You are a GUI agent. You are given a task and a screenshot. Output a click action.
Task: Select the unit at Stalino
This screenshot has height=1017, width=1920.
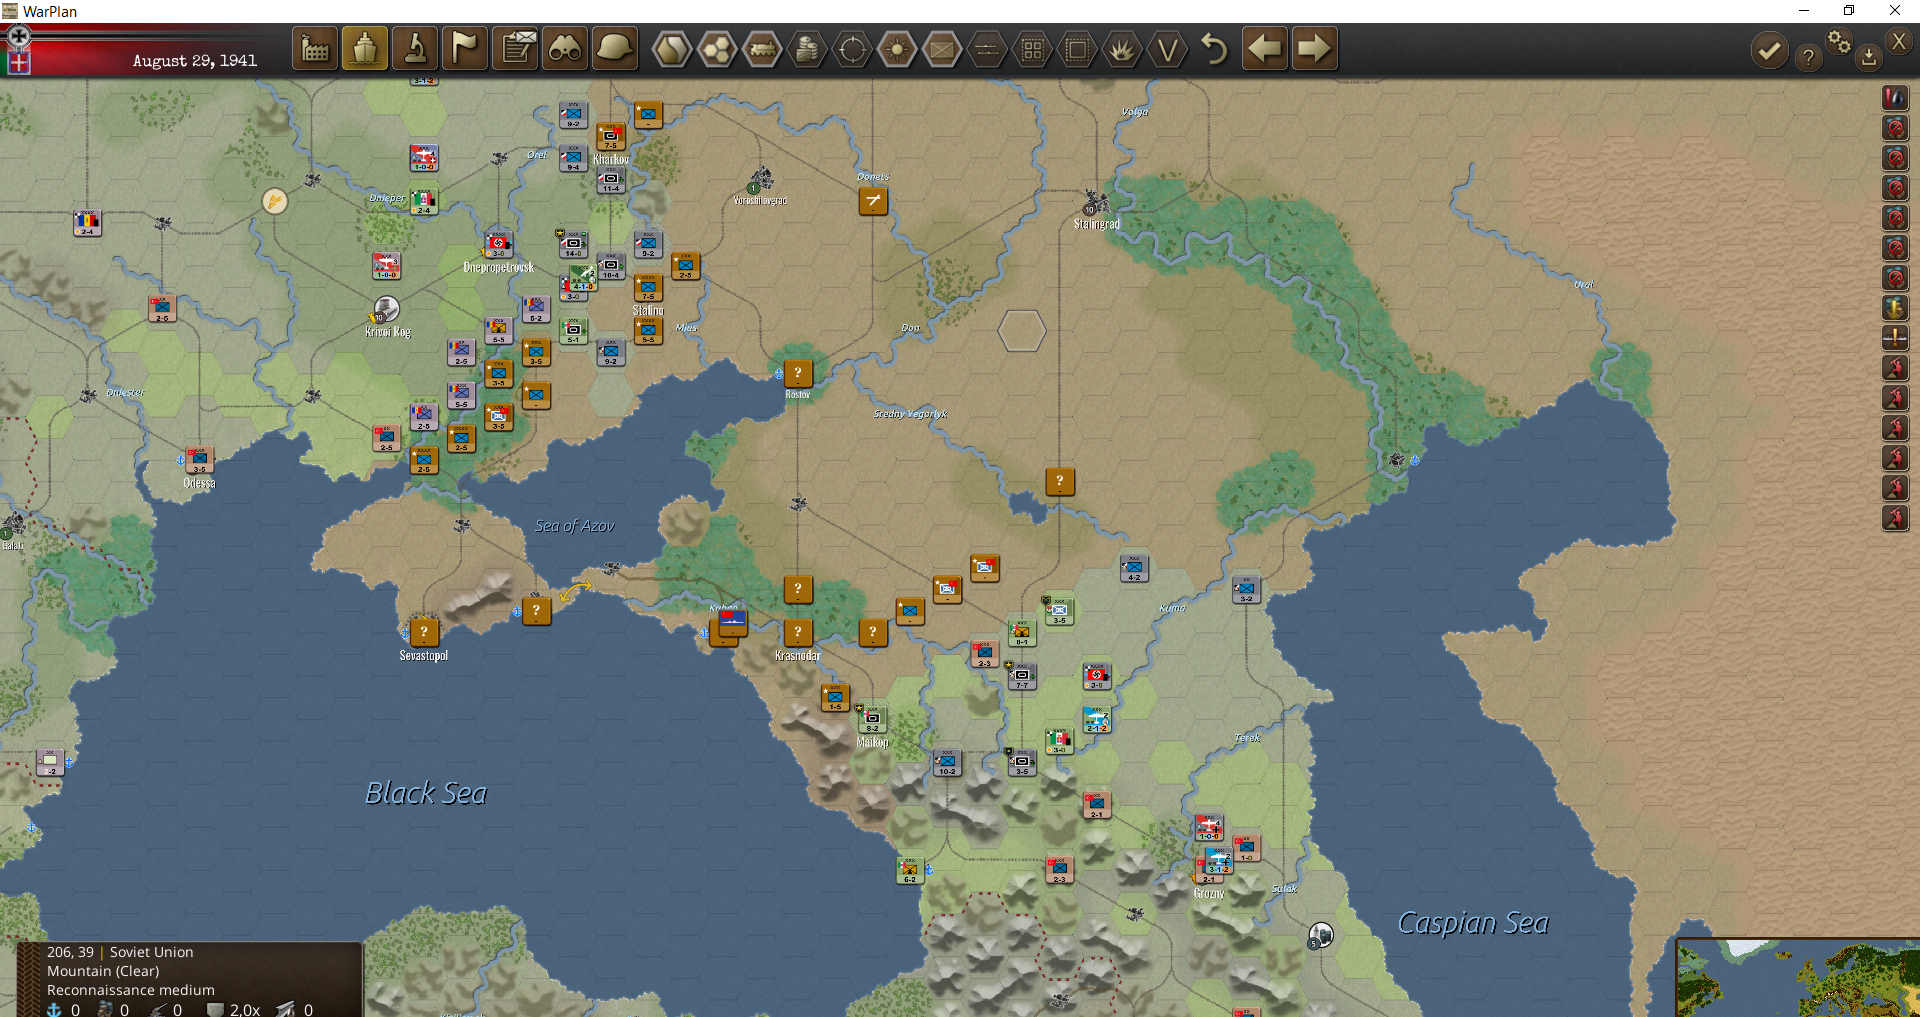[x=648, y=289]
